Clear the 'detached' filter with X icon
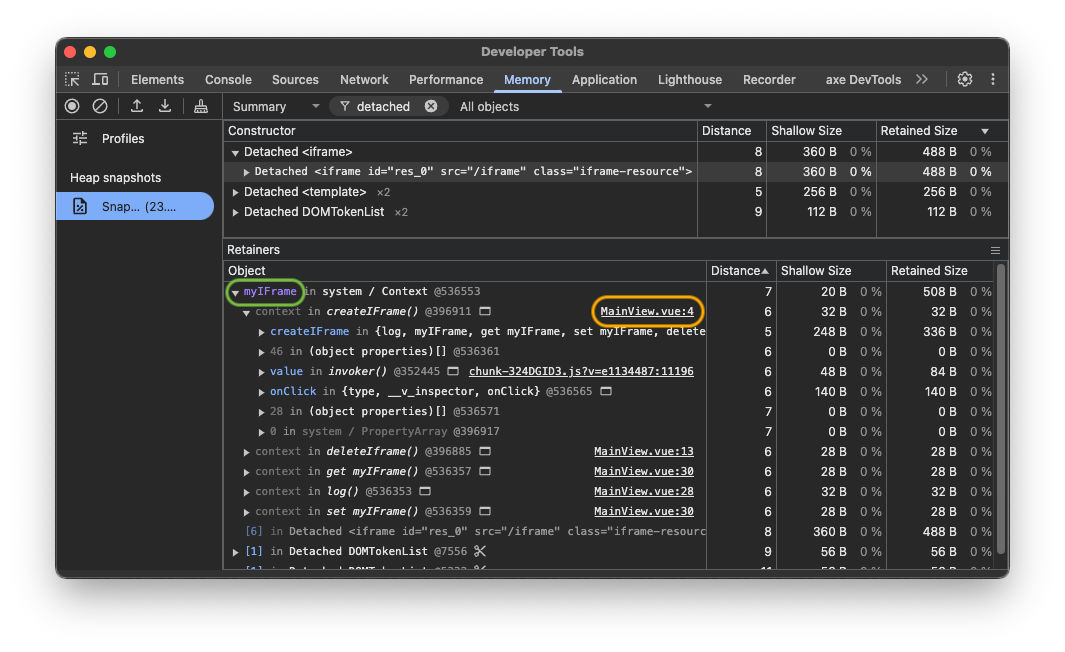This screenshot has width=1065, height=652. pos(431,106)
